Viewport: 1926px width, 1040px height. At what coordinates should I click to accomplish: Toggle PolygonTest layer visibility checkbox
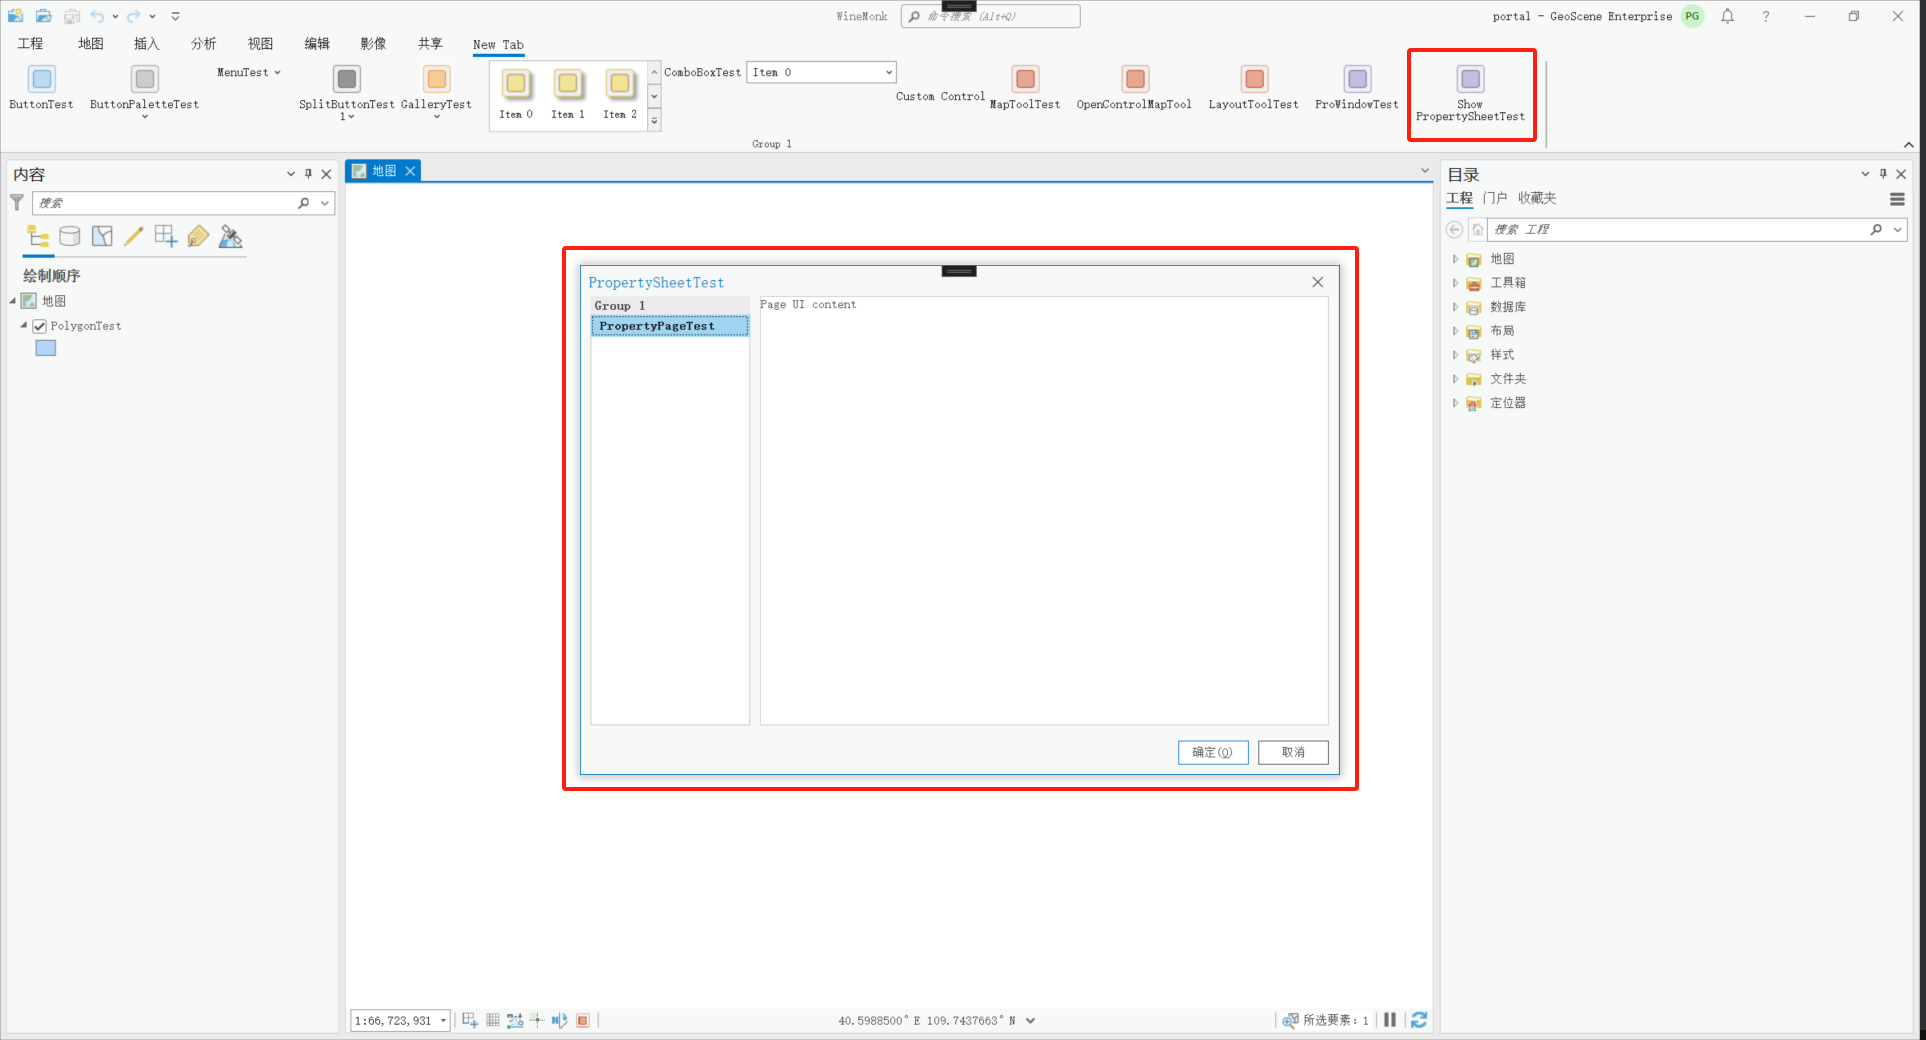(x=40, y=326)
